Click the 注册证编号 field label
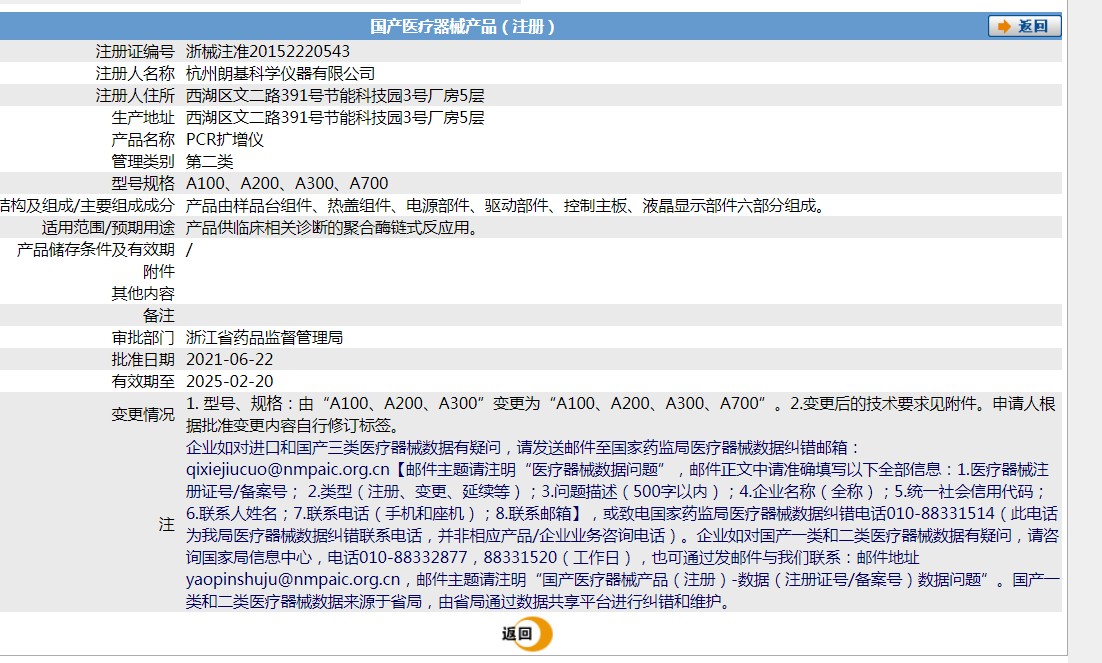1102x663 pixels. 135,51
